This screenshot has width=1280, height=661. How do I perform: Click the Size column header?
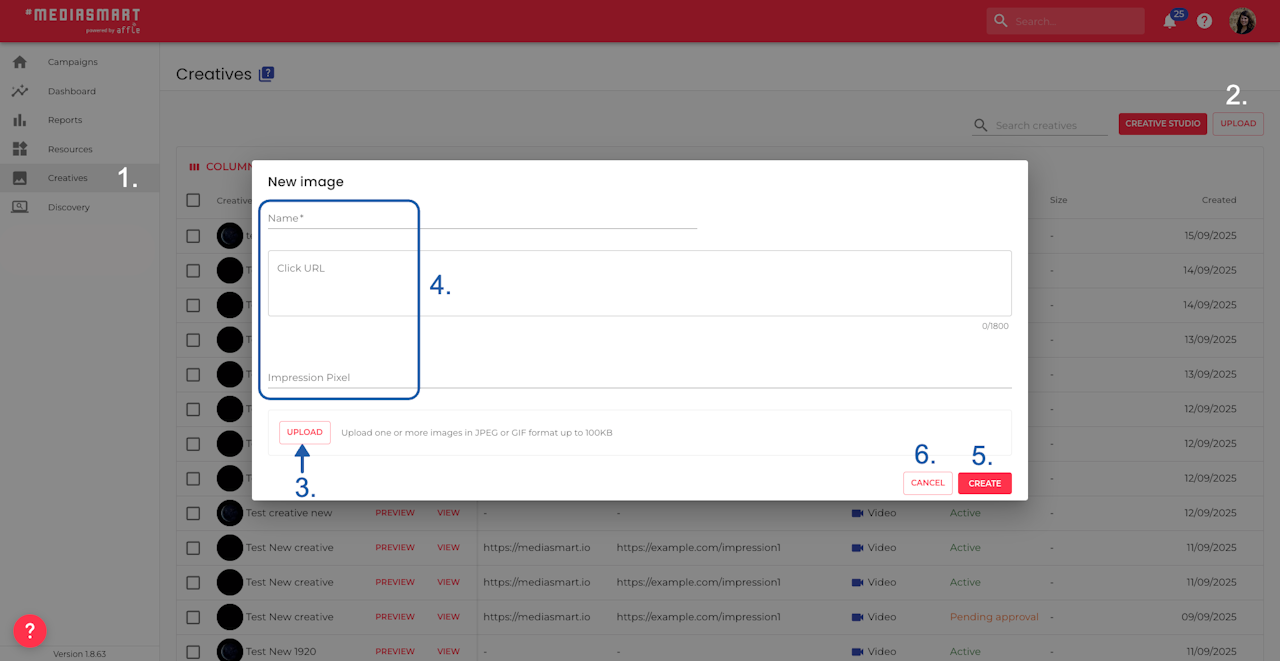pyautogui.click(x=1059, y=200)
